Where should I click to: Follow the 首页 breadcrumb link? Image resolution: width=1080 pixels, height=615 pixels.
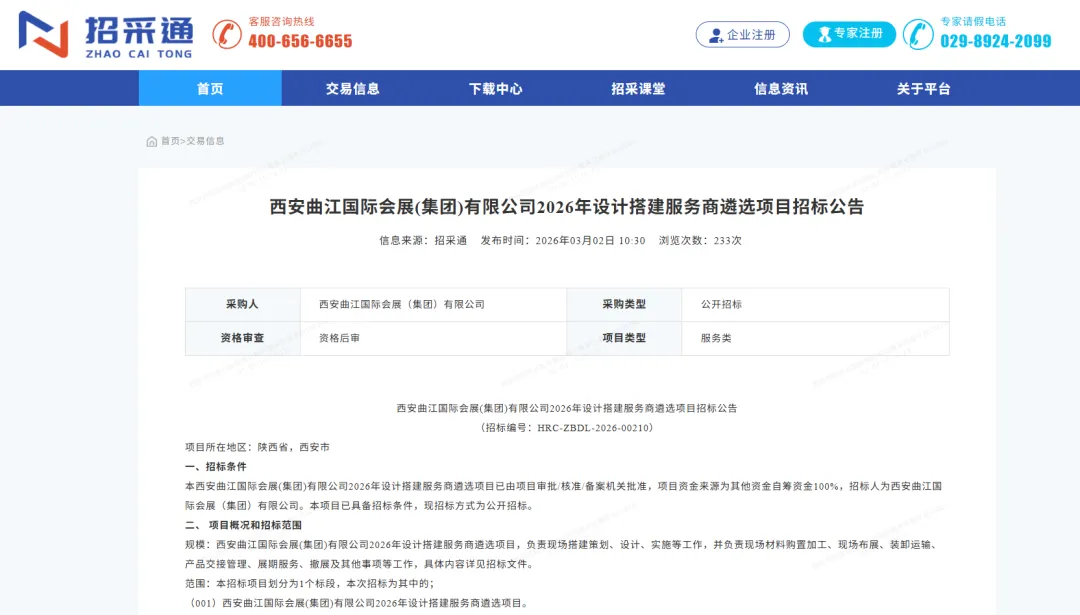[169, 141]
